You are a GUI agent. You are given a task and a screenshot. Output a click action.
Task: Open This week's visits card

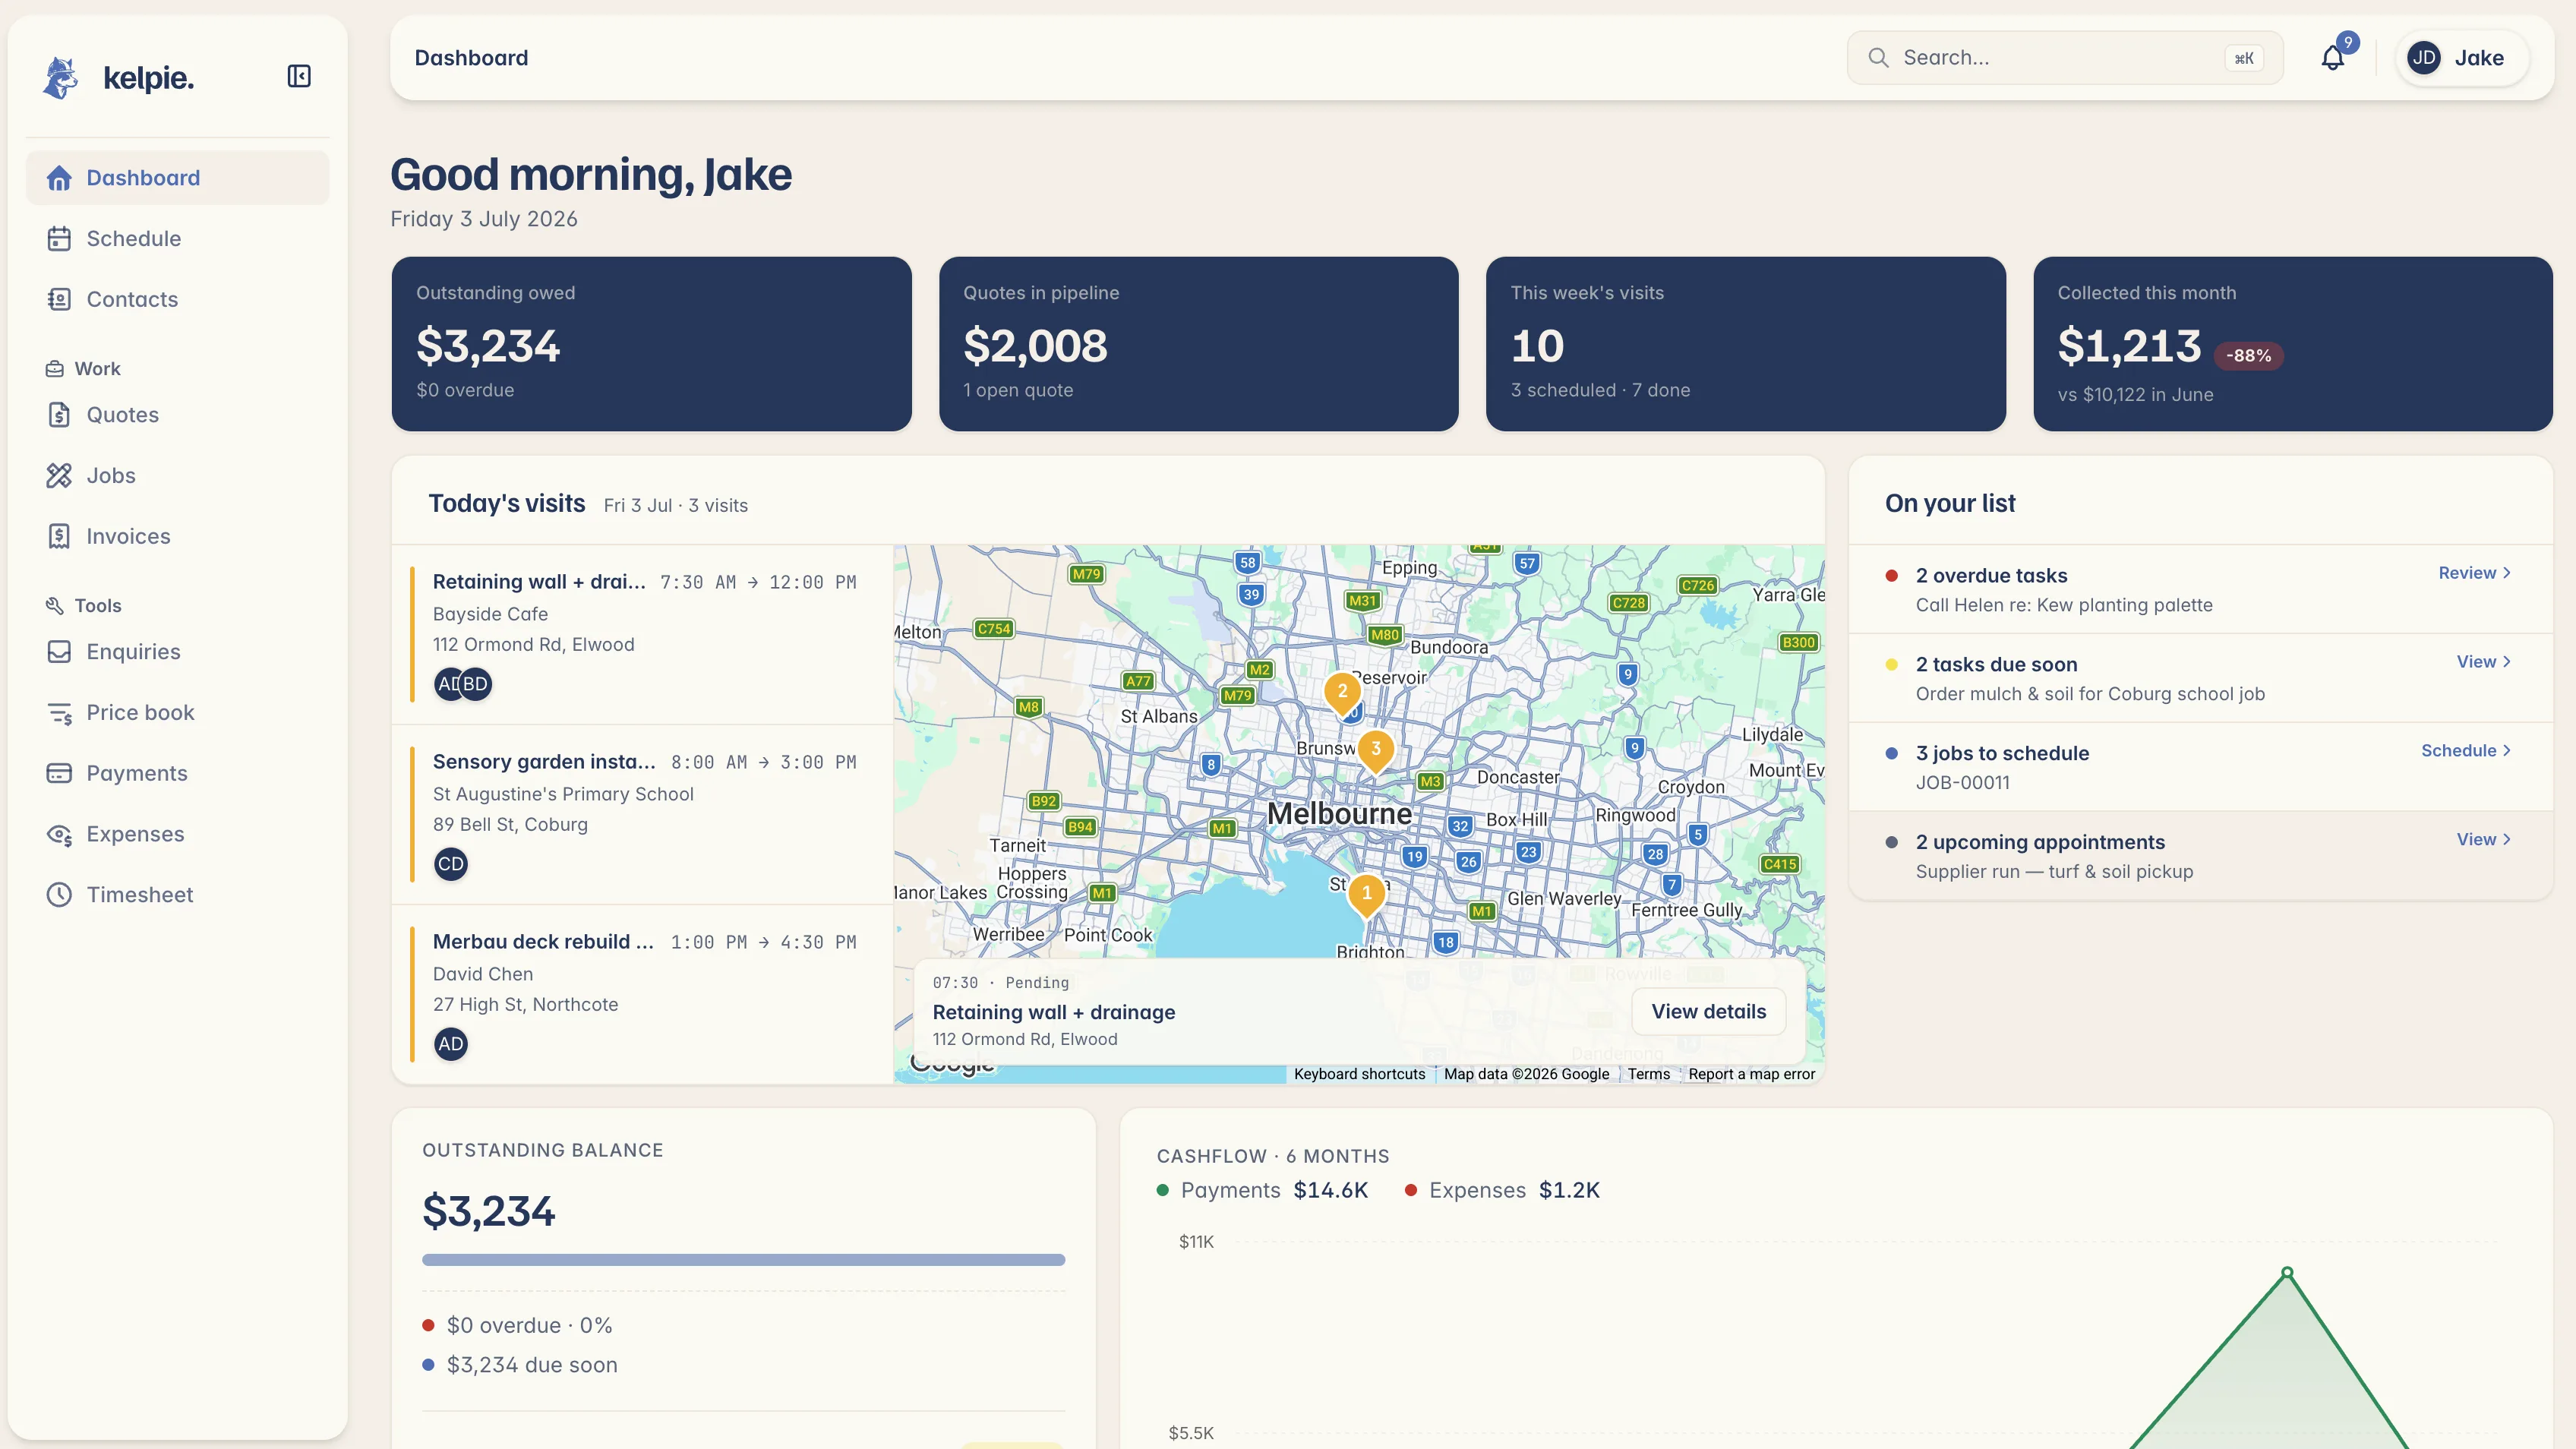(1745, 344)
